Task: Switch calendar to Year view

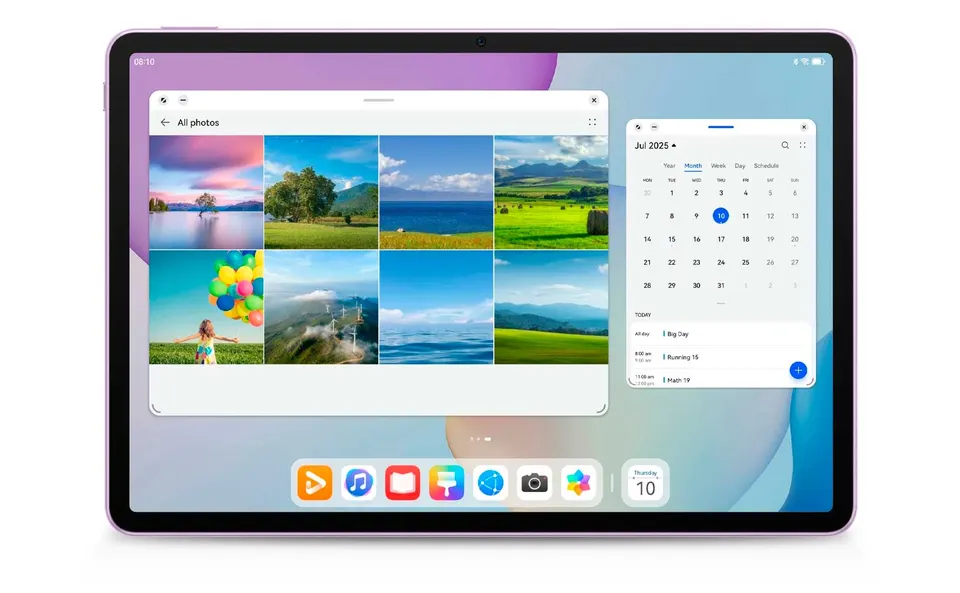Action: [x=669, y=166]
